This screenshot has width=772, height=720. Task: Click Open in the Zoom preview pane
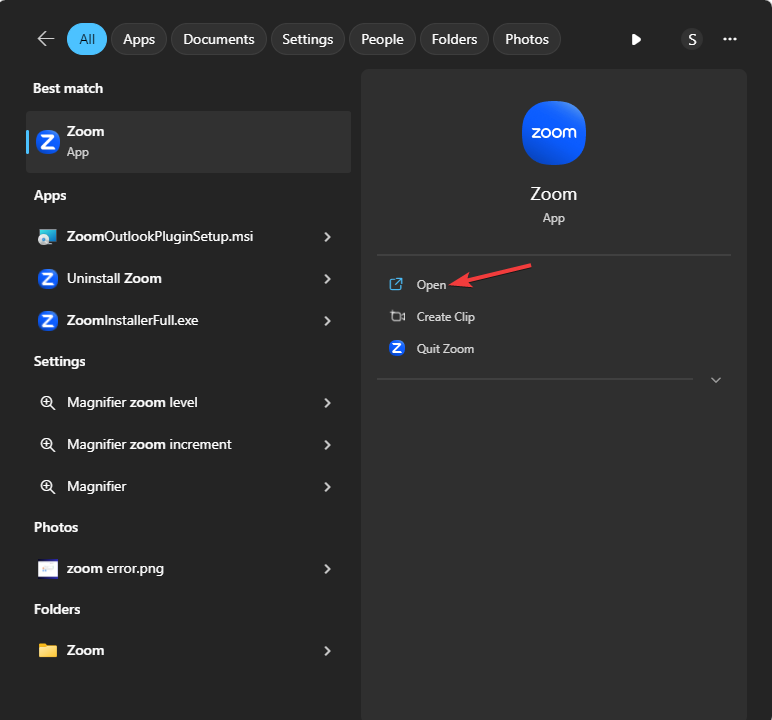click(x=431, y=285)
